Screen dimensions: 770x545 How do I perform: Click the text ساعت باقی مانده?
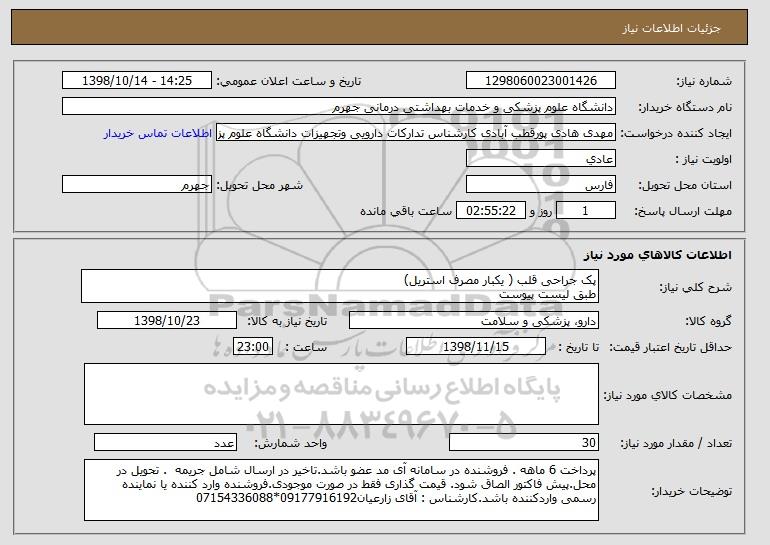[x=406, y=211]
